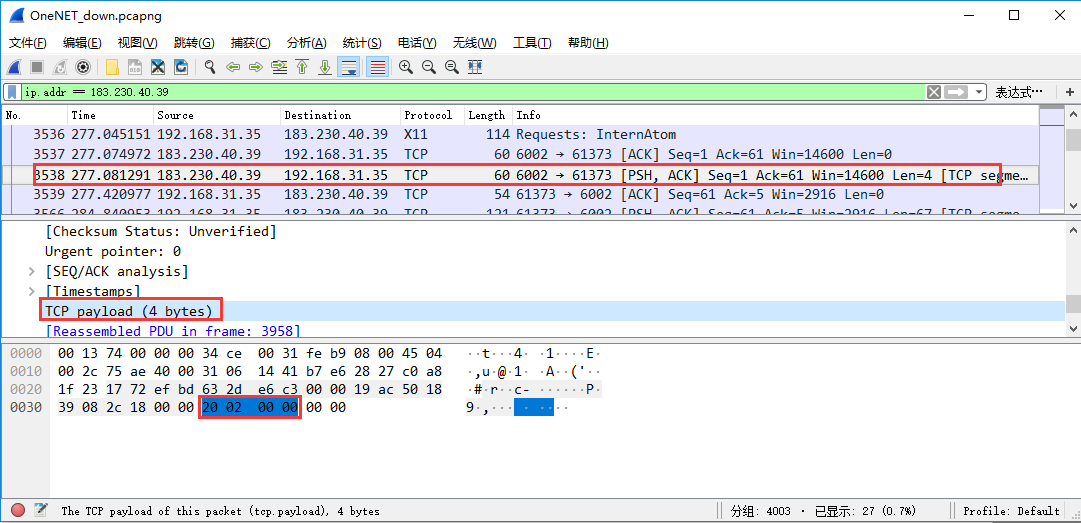Jump to the first packet
This screenshot has width=1081, height=523.
(x=301, y=67)
